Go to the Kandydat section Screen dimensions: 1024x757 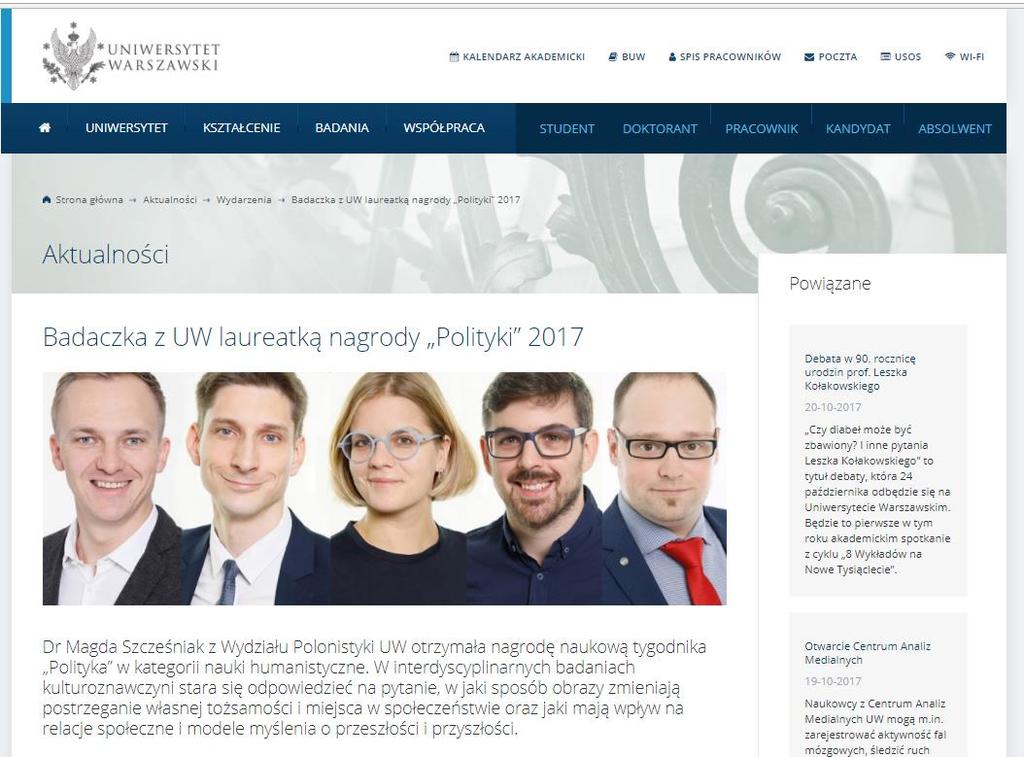tap(857, 129)
